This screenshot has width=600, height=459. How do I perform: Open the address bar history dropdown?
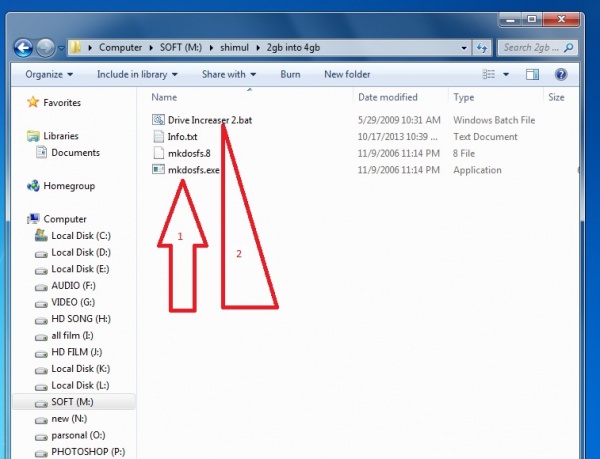pos(464,48)
